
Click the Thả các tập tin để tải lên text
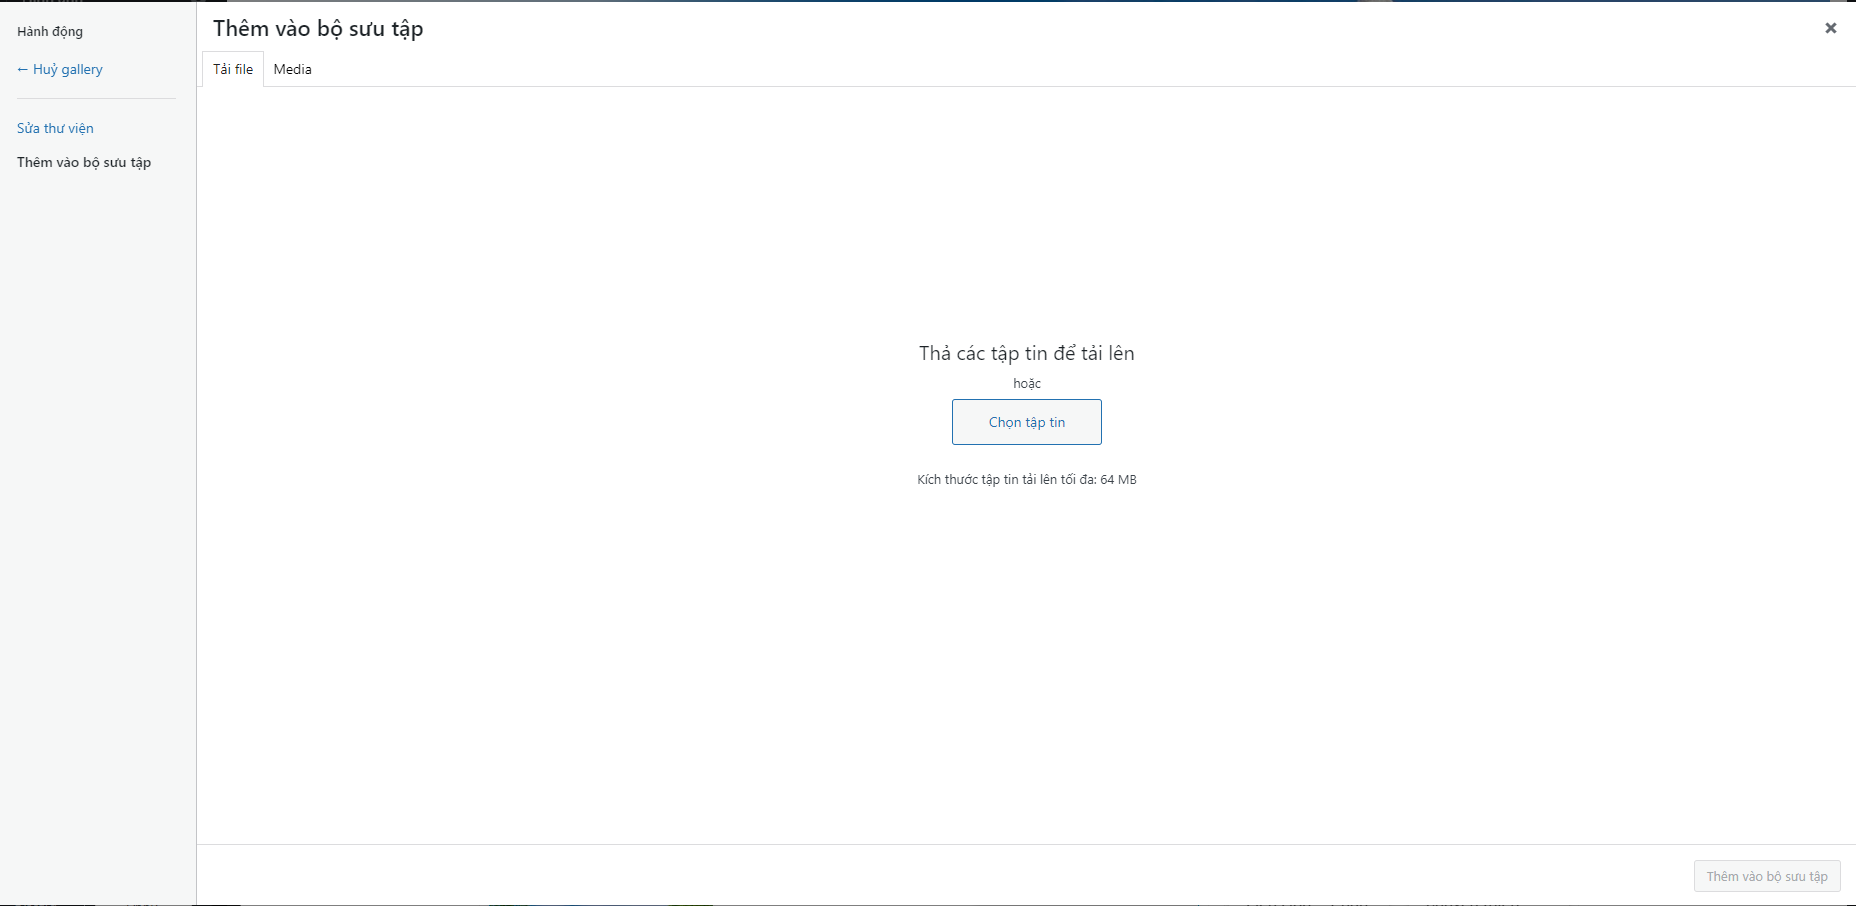(1027, 353)
